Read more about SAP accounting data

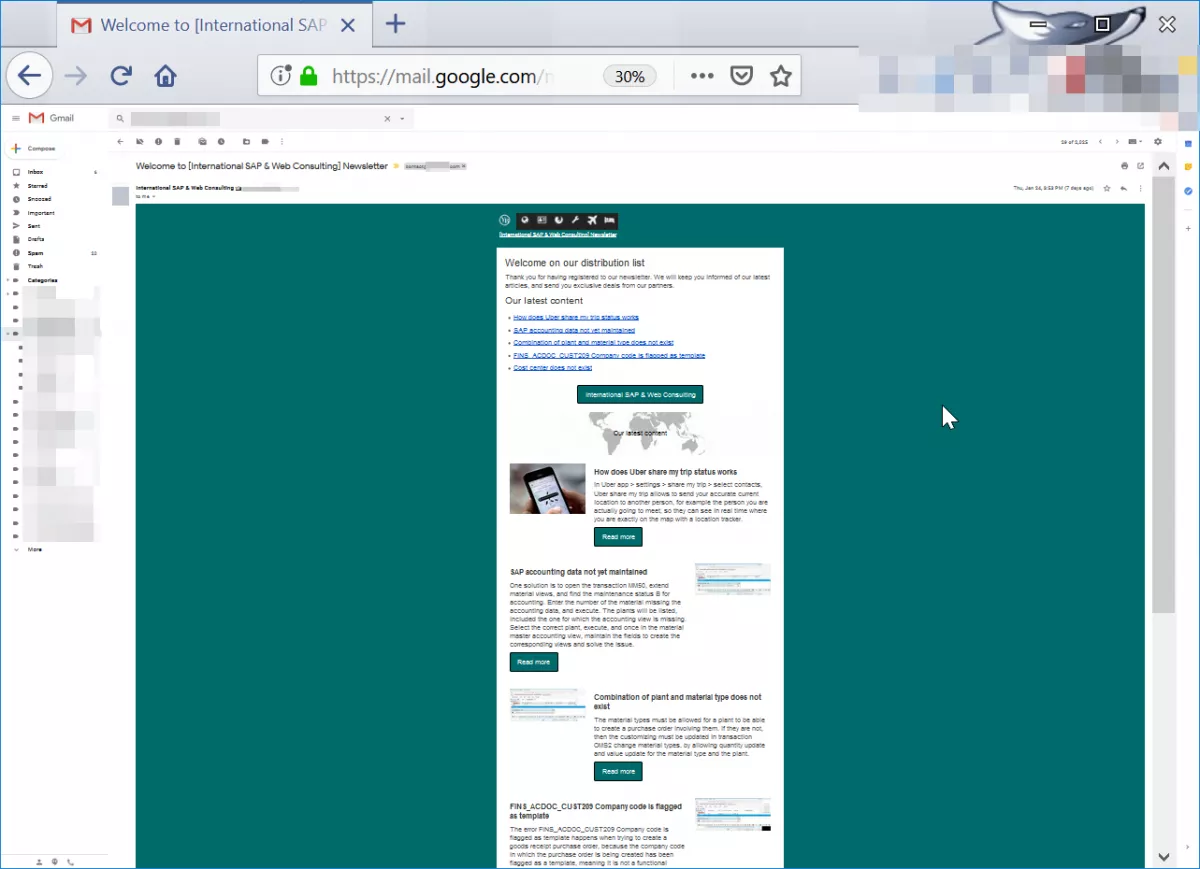coord(534,662)
